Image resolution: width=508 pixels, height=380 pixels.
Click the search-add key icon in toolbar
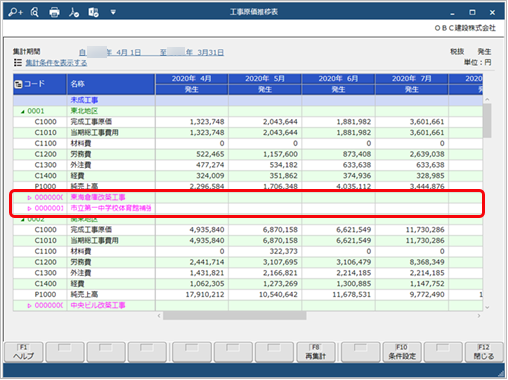click(15, 12)
